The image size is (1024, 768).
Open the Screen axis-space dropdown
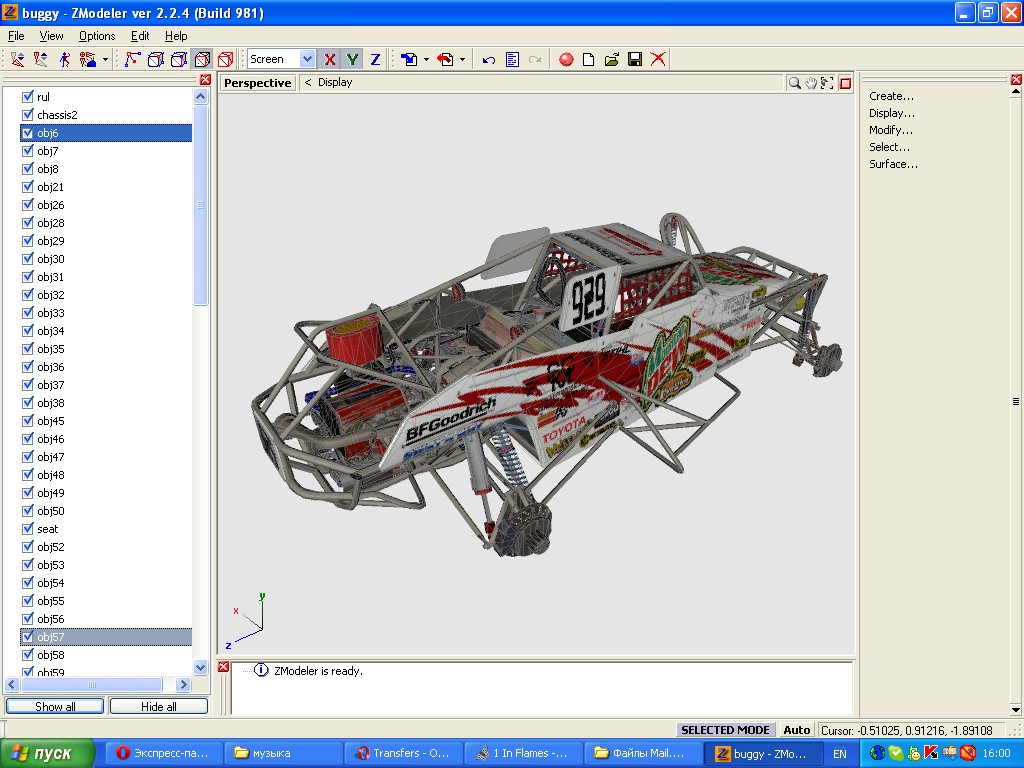click(x=307, y=60)
